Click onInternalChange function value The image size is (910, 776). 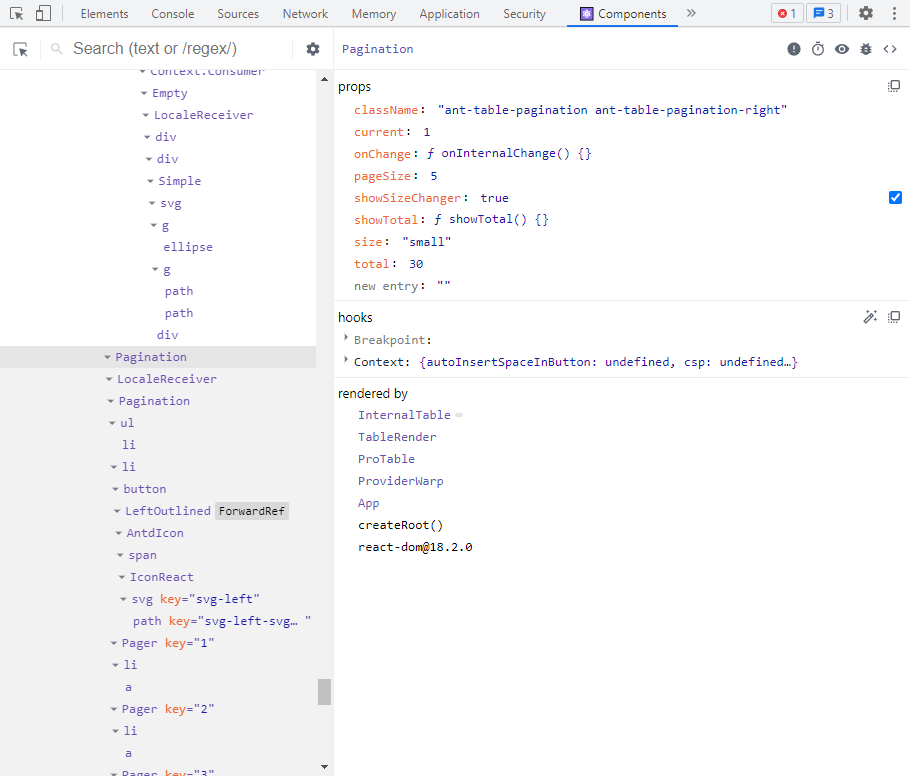point(509,154)
